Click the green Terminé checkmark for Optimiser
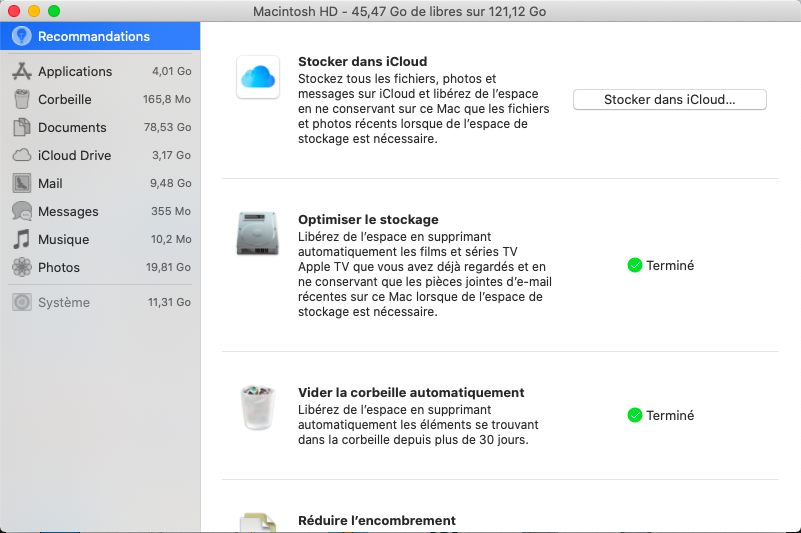The height and width of the screenshot is (533, 801). [634, 265]
